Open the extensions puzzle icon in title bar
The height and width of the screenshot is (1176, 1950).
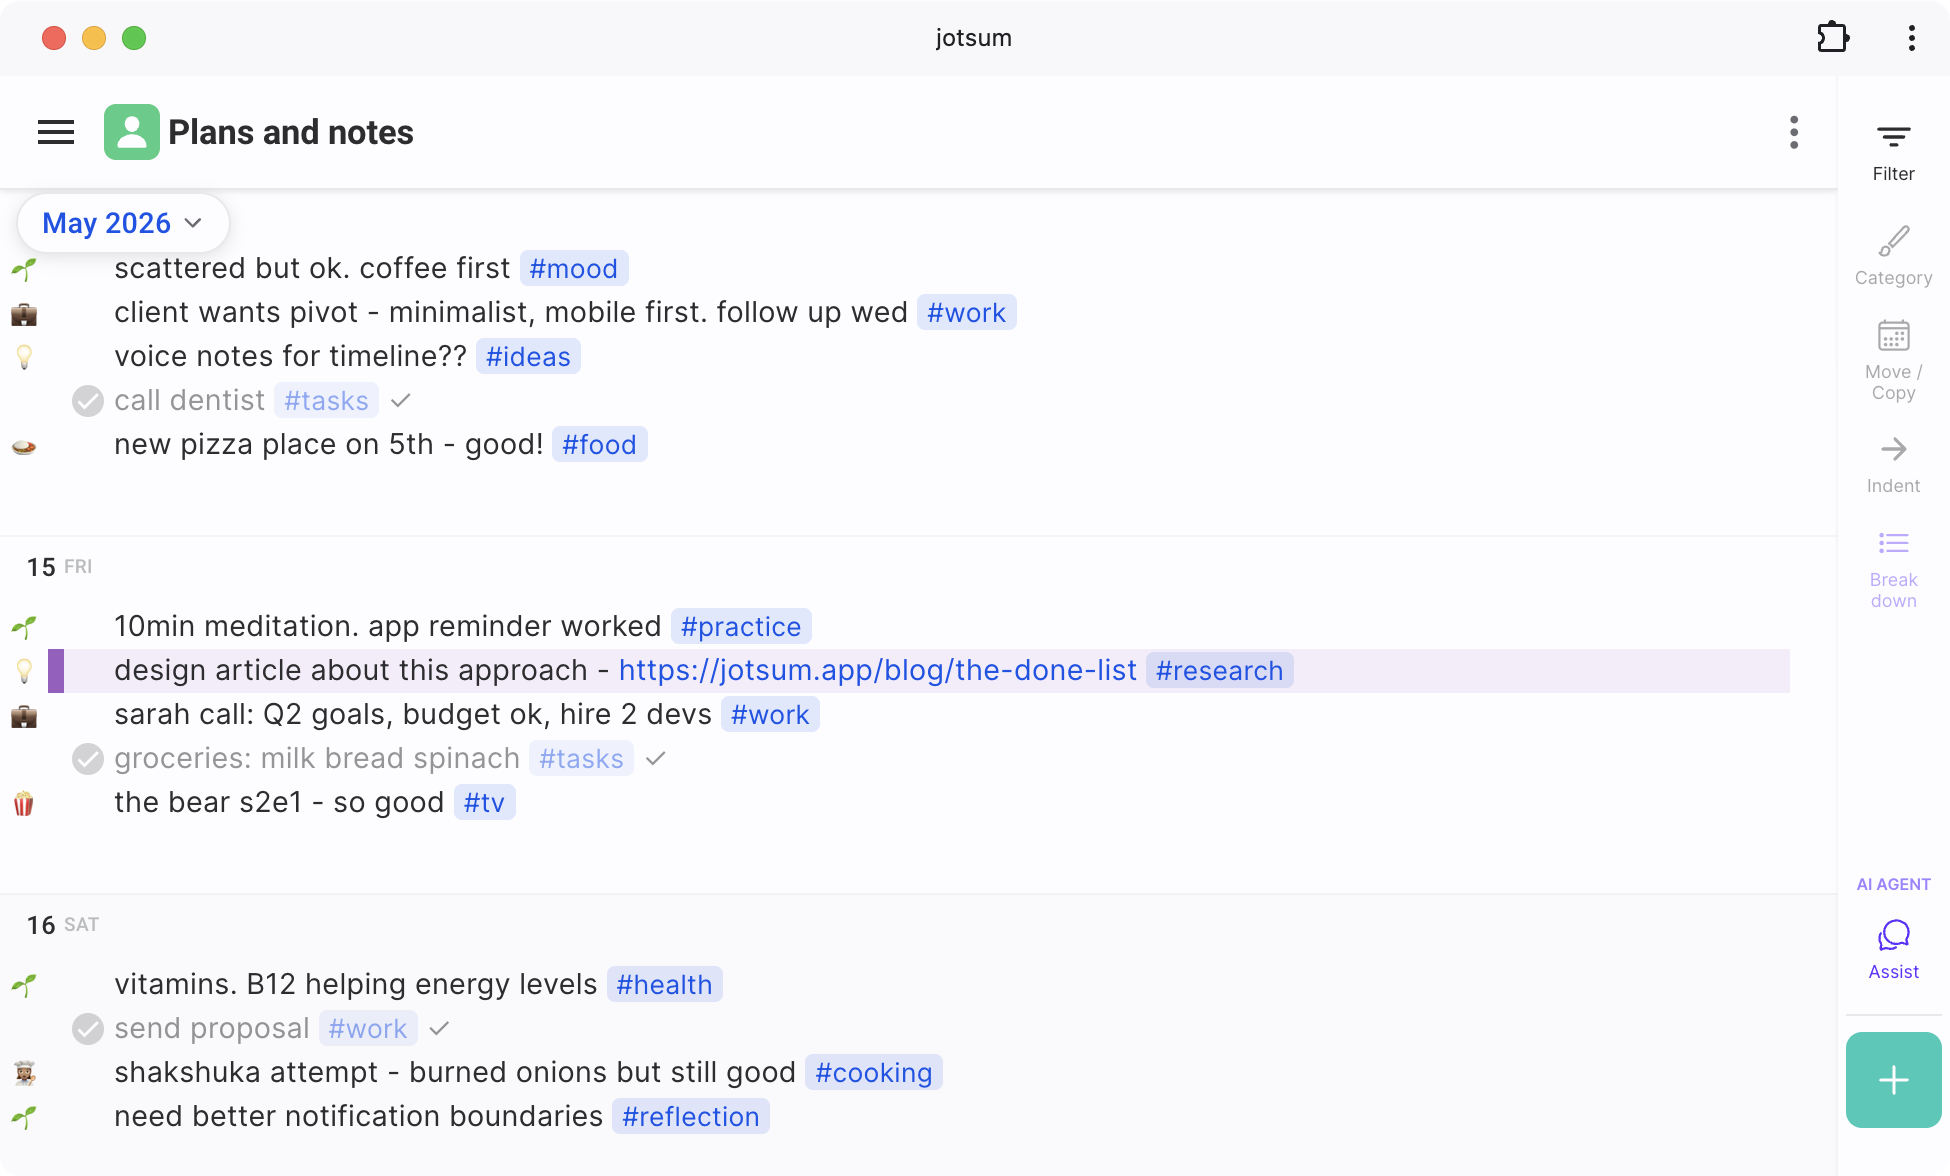click(1833, 38)
